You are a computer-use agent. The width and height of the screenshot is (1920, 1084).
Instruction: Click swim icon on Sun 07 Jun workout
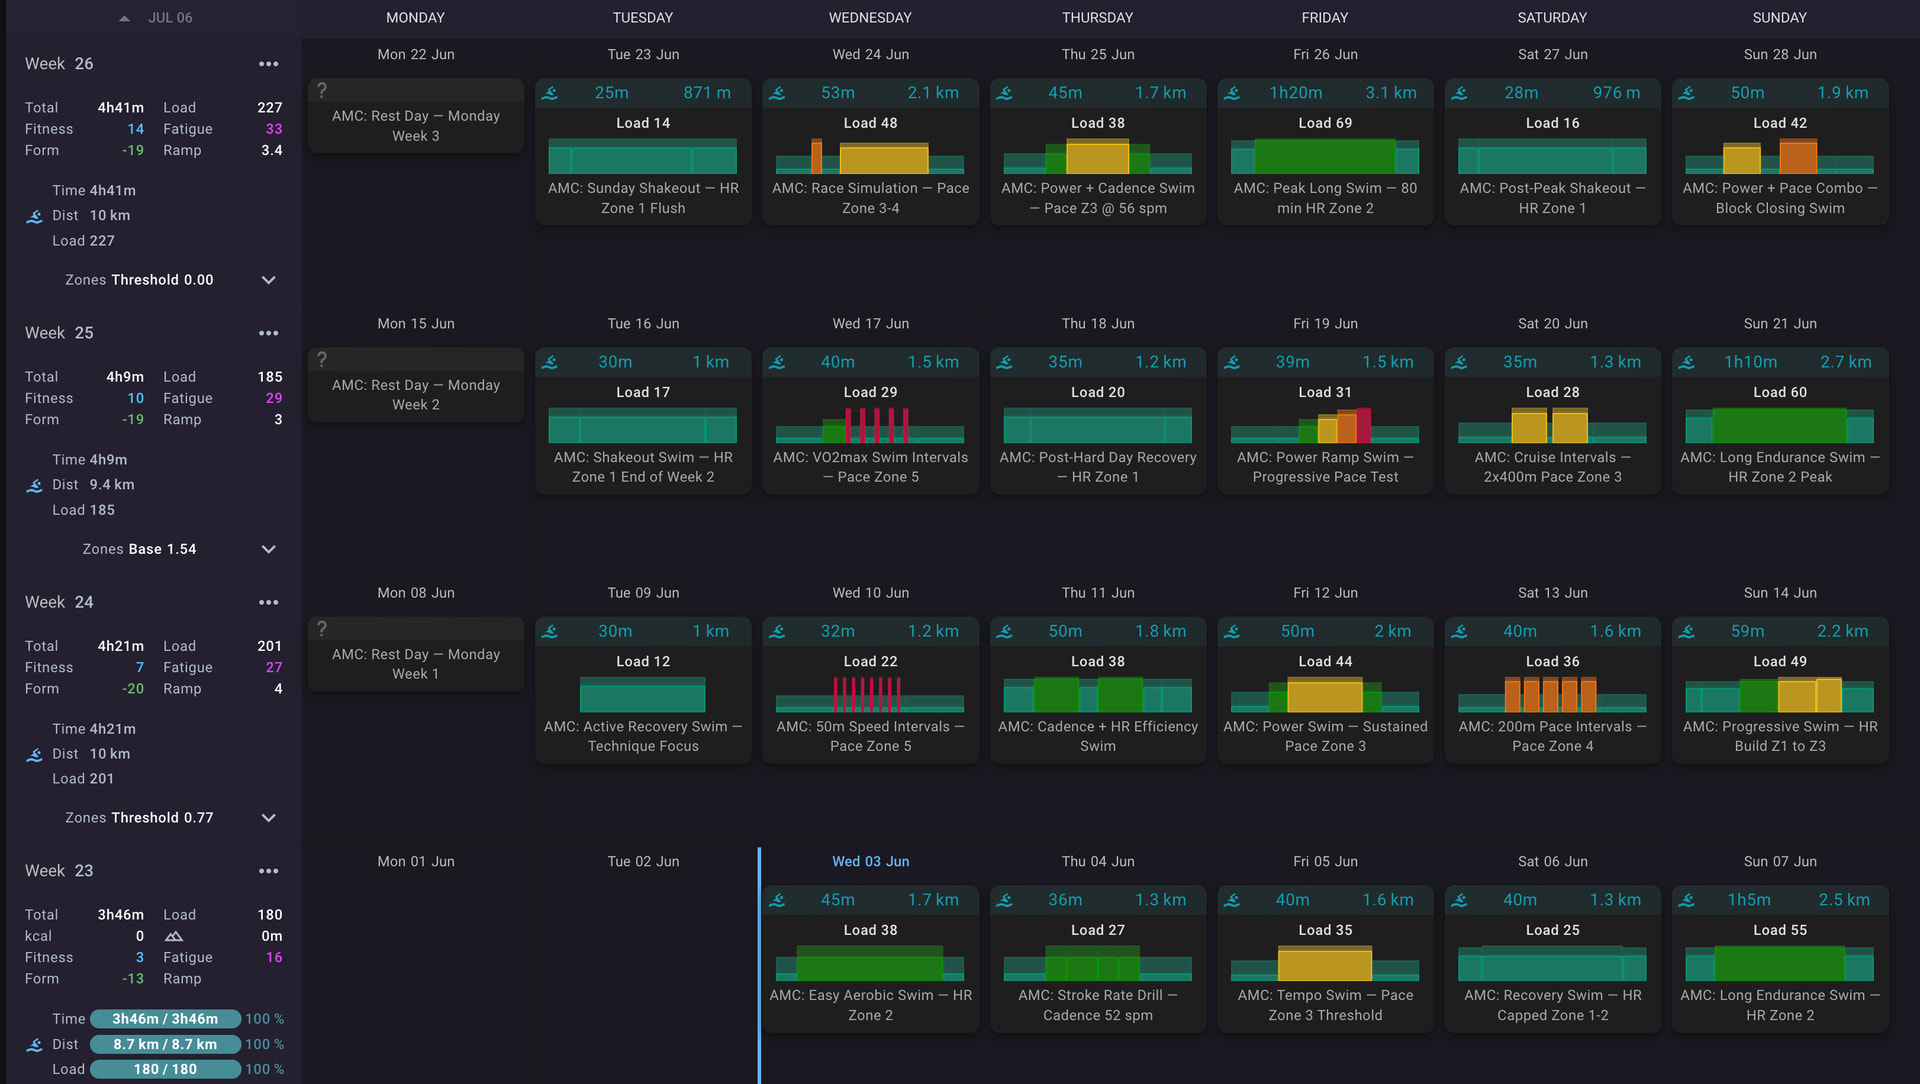1687,900
